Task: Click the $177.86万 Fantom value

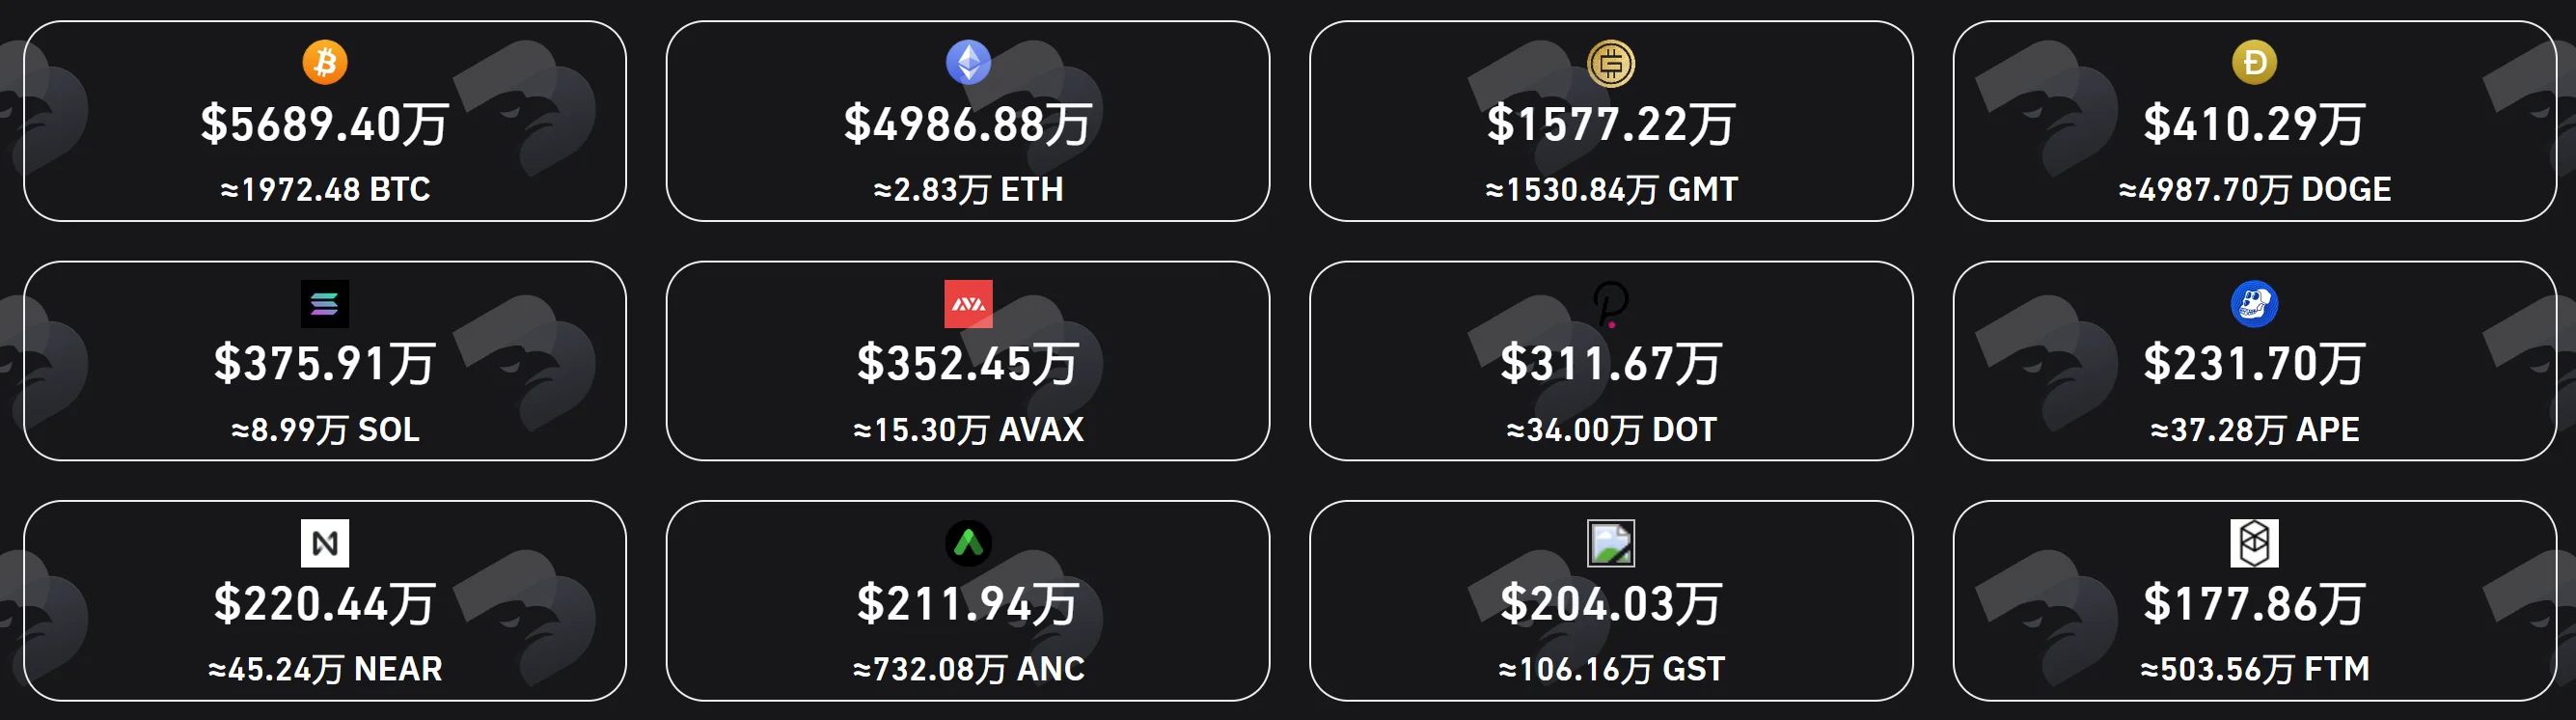Action: coord(2254,605)
